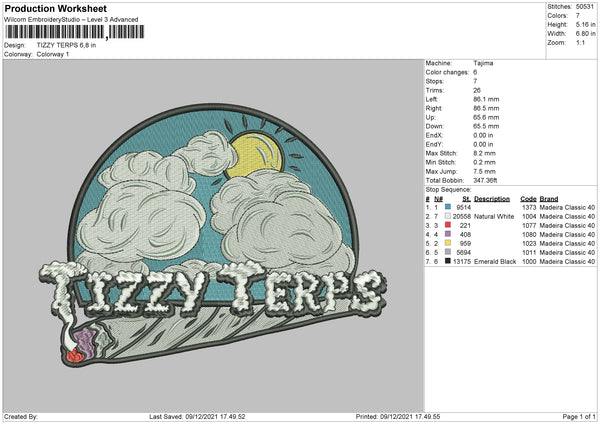Viewport: 600px width, 424px height.
Task: Select the Emerald Black color swatch
Action: 448,261
